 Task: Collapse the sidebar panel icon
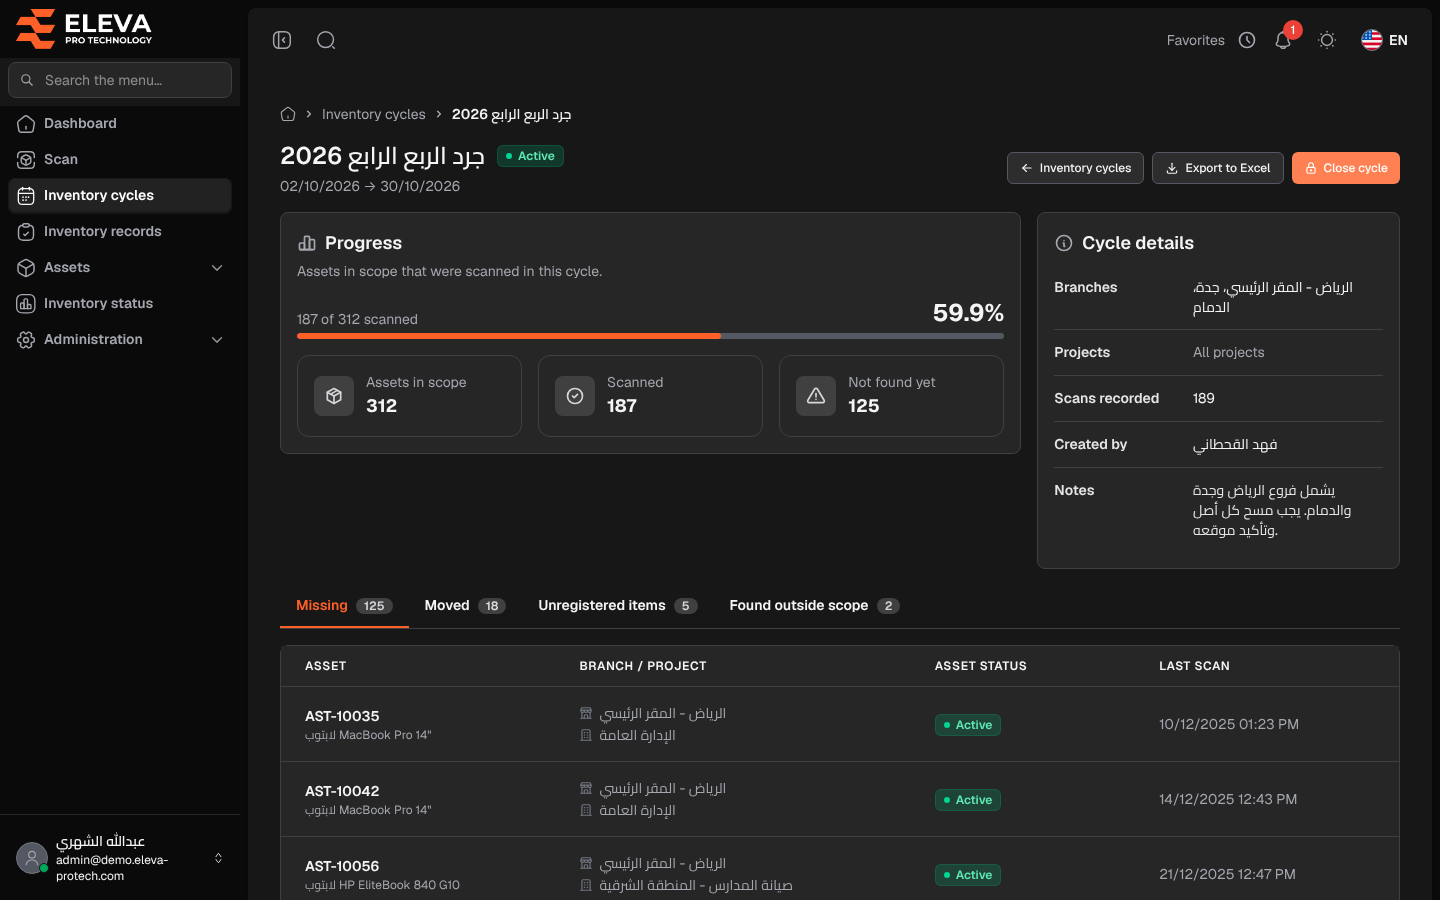click(x=282, y=40)
